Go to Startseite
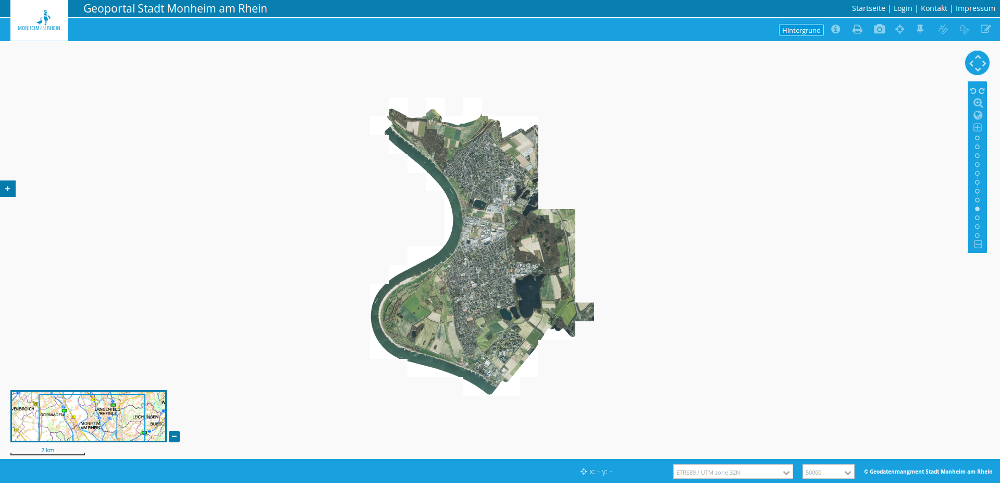Screen dimensions: 1000x483 pyautogui.click(x=869, y=8)
